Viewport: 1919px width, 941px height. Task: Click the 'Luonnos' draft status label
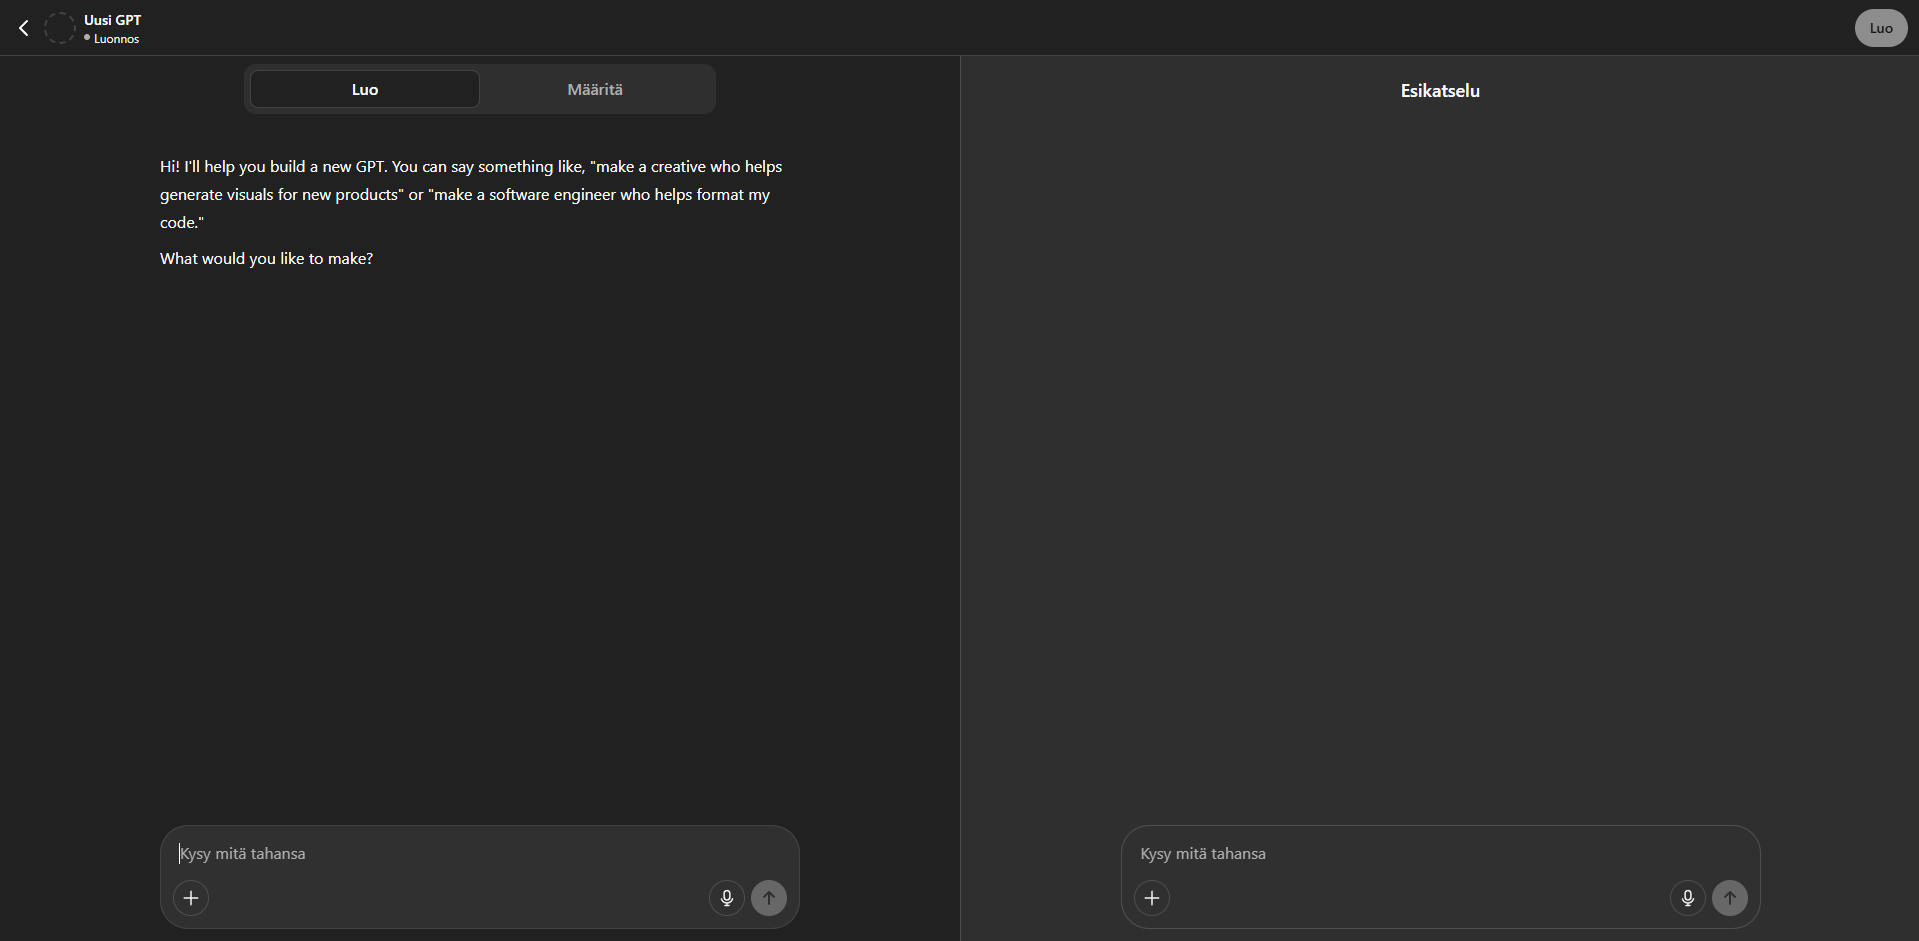pyautogui.click(x=116, y=39)
